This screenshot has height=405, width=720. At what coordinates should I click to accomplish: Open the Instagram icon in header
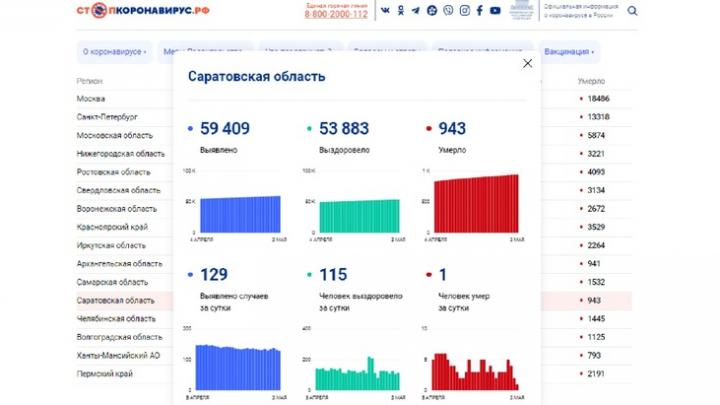(x=464, y=11)
